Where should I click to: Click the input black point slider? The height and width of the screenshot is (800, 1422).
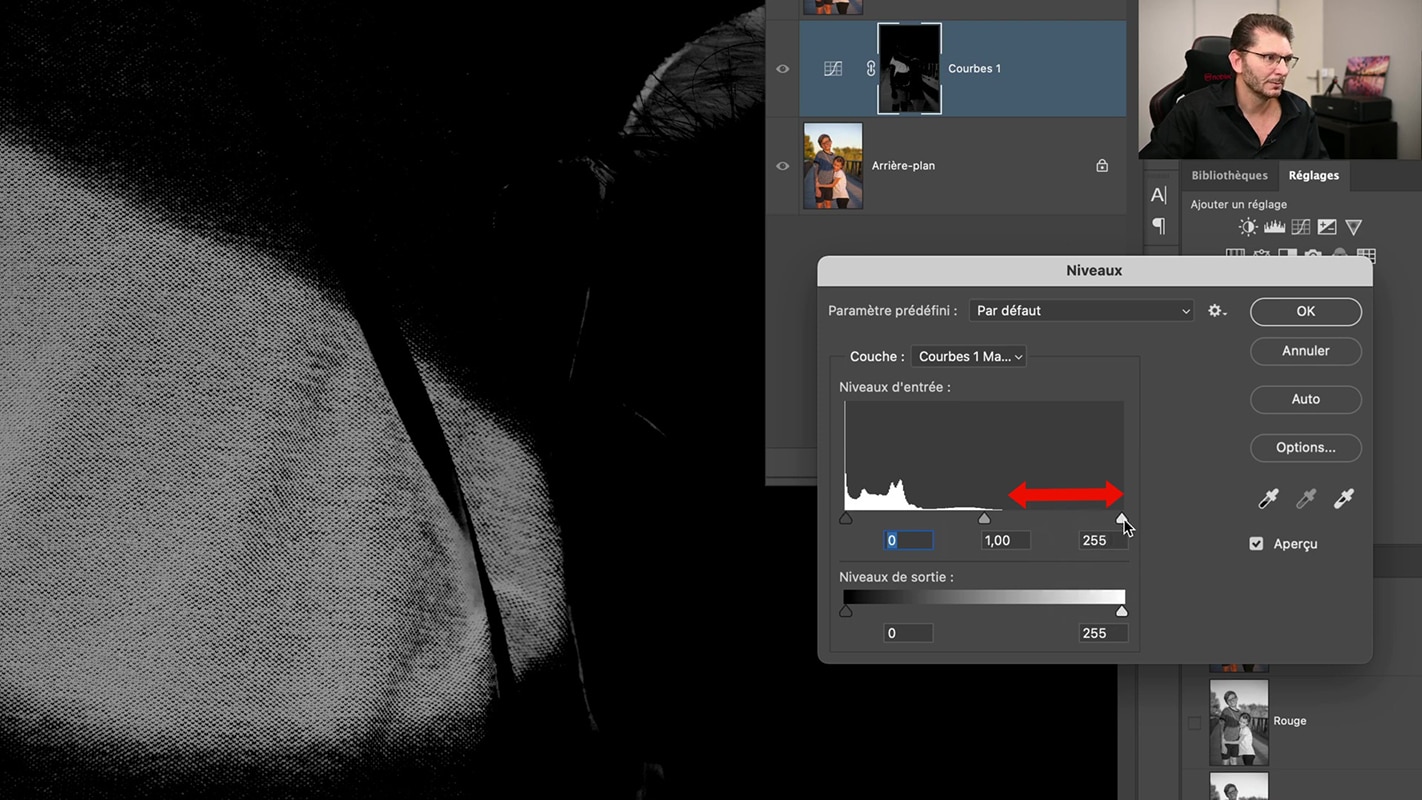point(846,519)
